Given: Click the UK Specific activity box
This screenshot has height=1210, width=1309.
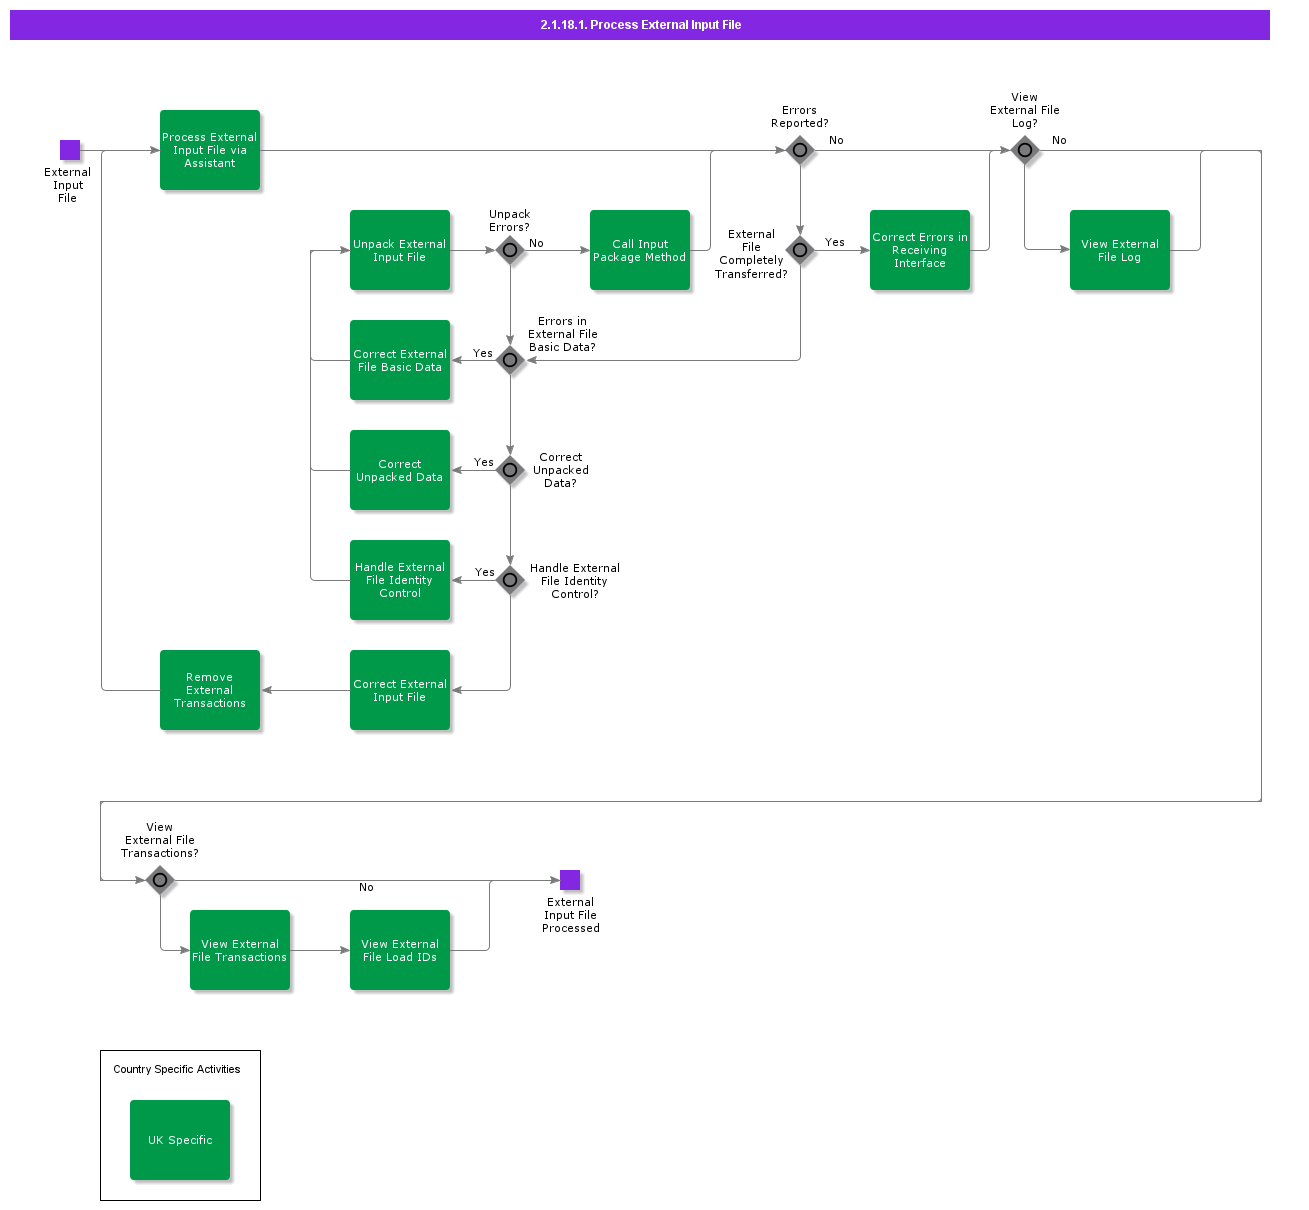Looking at the screenshot, I should point(179,1139).
